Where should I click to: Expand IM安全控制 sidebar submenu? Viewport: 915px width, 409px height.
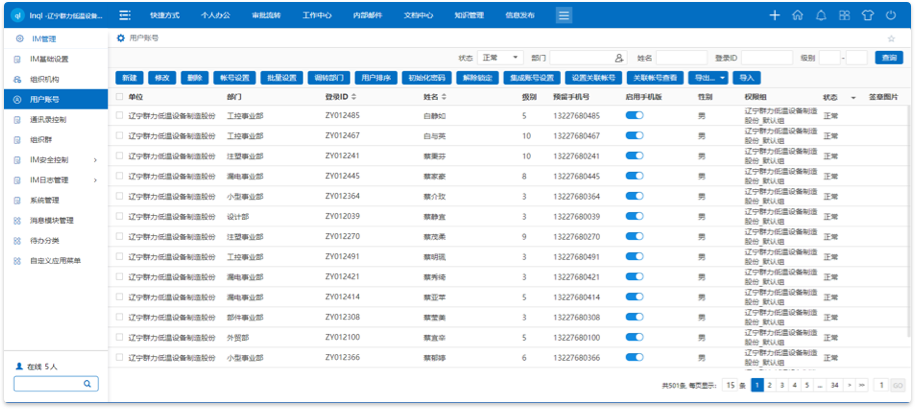[95, 160]
